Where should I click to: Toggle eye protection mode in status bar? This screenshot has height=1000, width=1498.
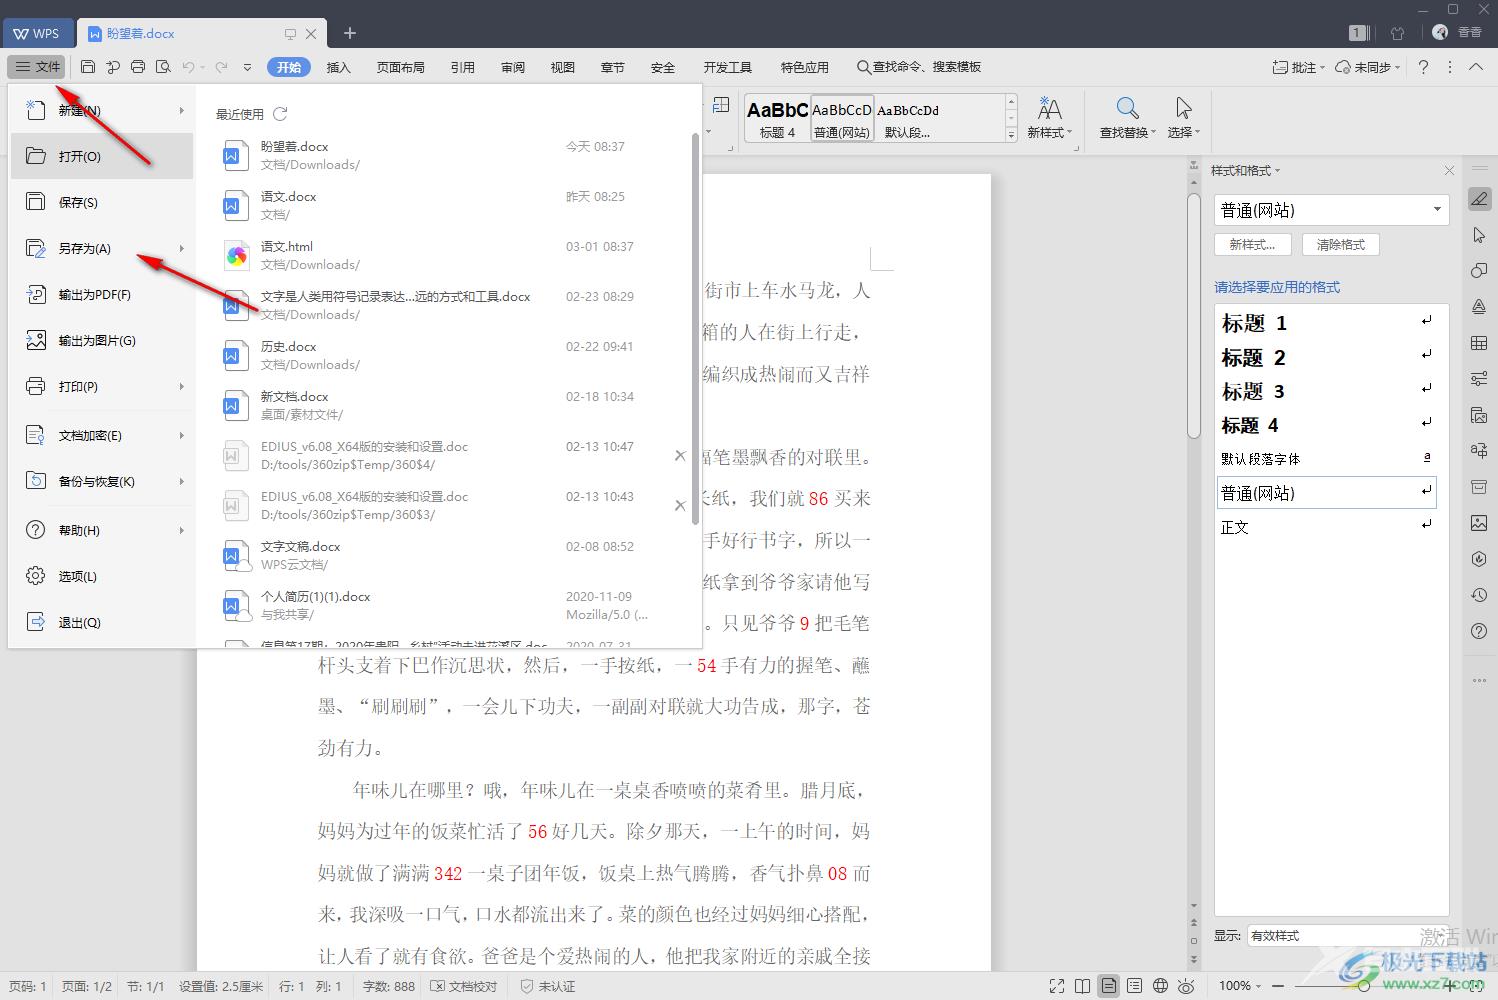tap(1186, 986)
